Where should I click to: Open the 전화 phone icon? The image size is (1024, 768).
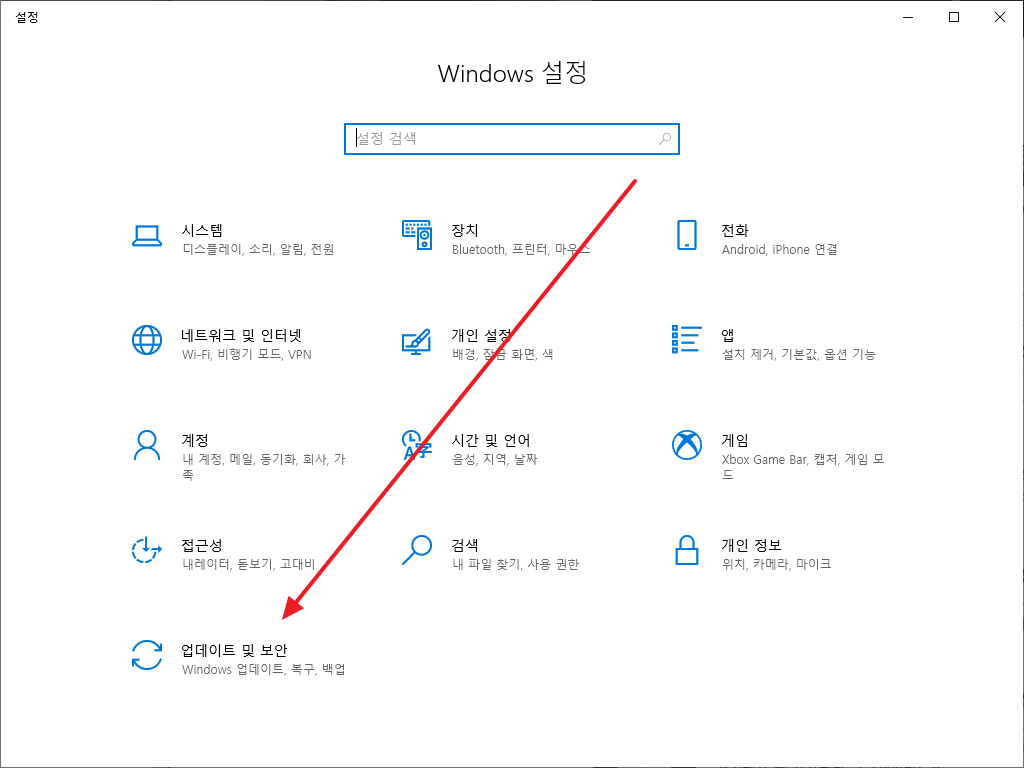coord(686,235)
